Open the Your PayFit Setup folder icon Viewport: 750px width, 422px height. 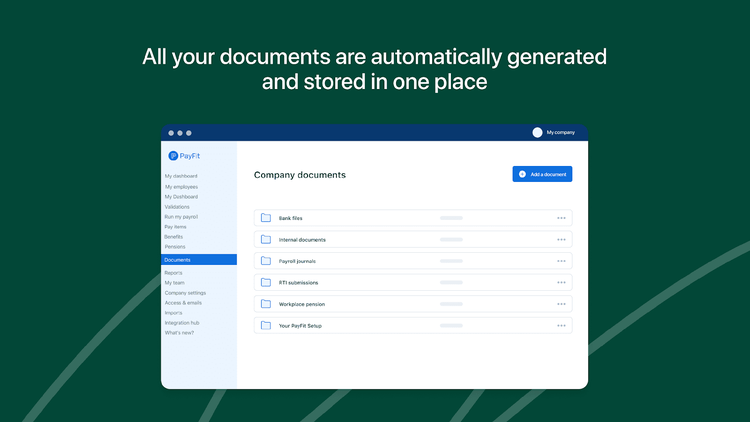coord(266,325)
